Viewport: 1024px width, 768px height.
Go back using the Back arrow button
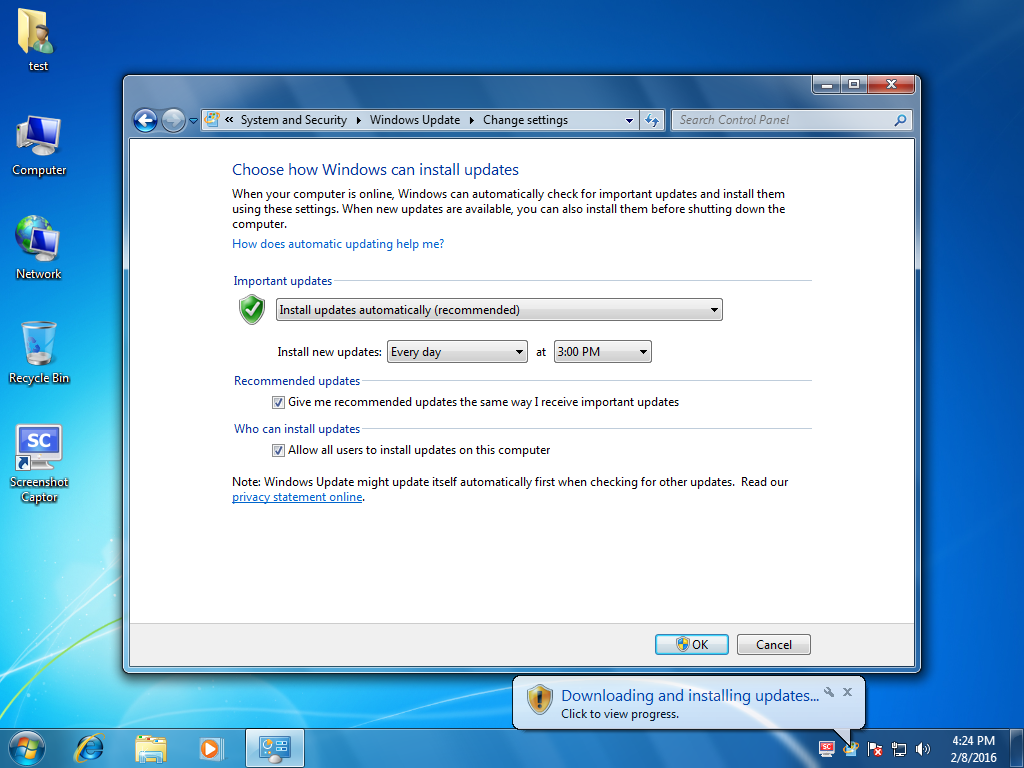(145, 120)
